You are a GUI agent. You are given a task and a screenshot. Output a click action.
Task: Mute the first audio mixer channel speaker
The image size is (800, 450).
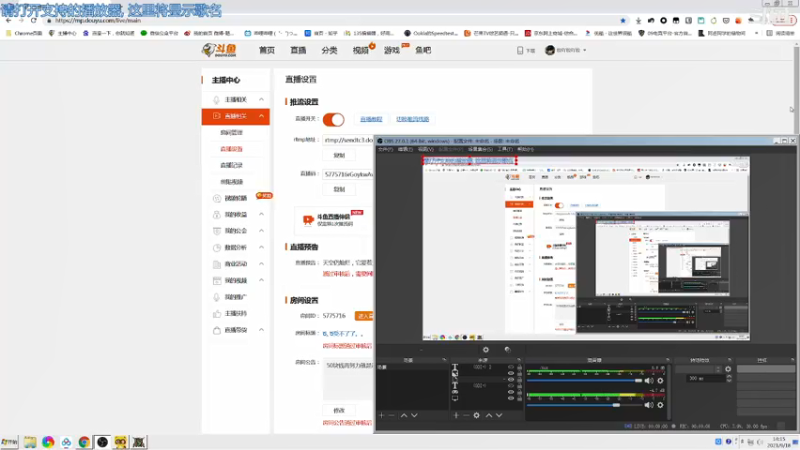(648, 381)
